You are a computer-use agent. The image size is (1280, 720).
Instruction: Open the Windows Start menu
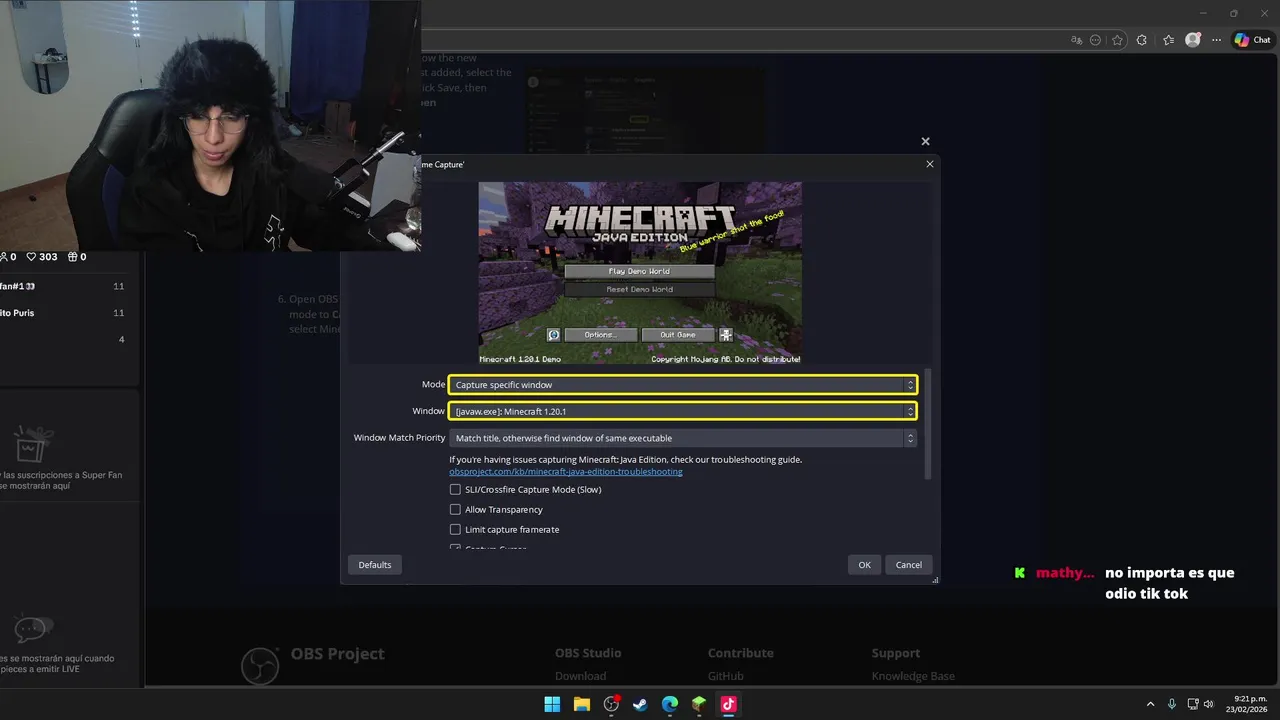pos(552,704)
